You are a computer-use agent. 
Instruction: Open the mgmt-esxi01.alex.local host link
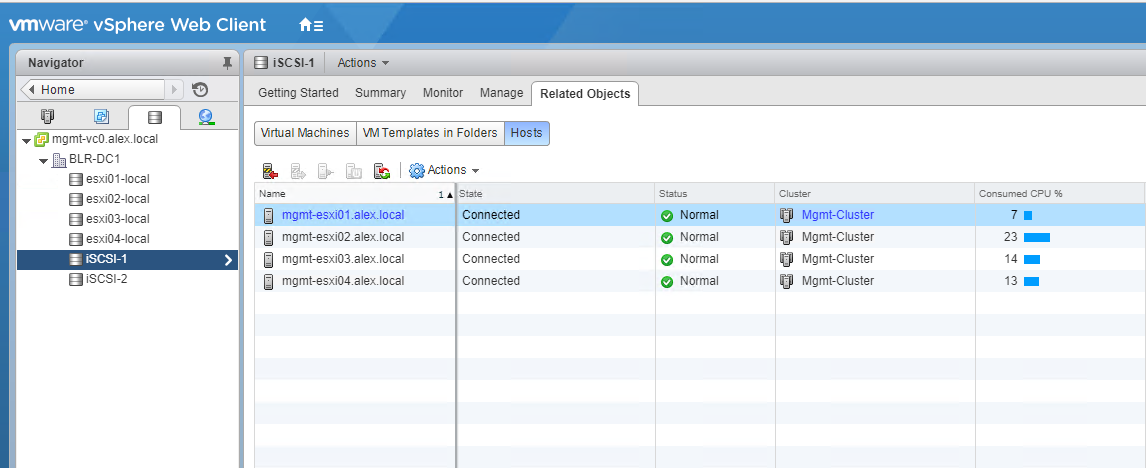pos(343,215)
